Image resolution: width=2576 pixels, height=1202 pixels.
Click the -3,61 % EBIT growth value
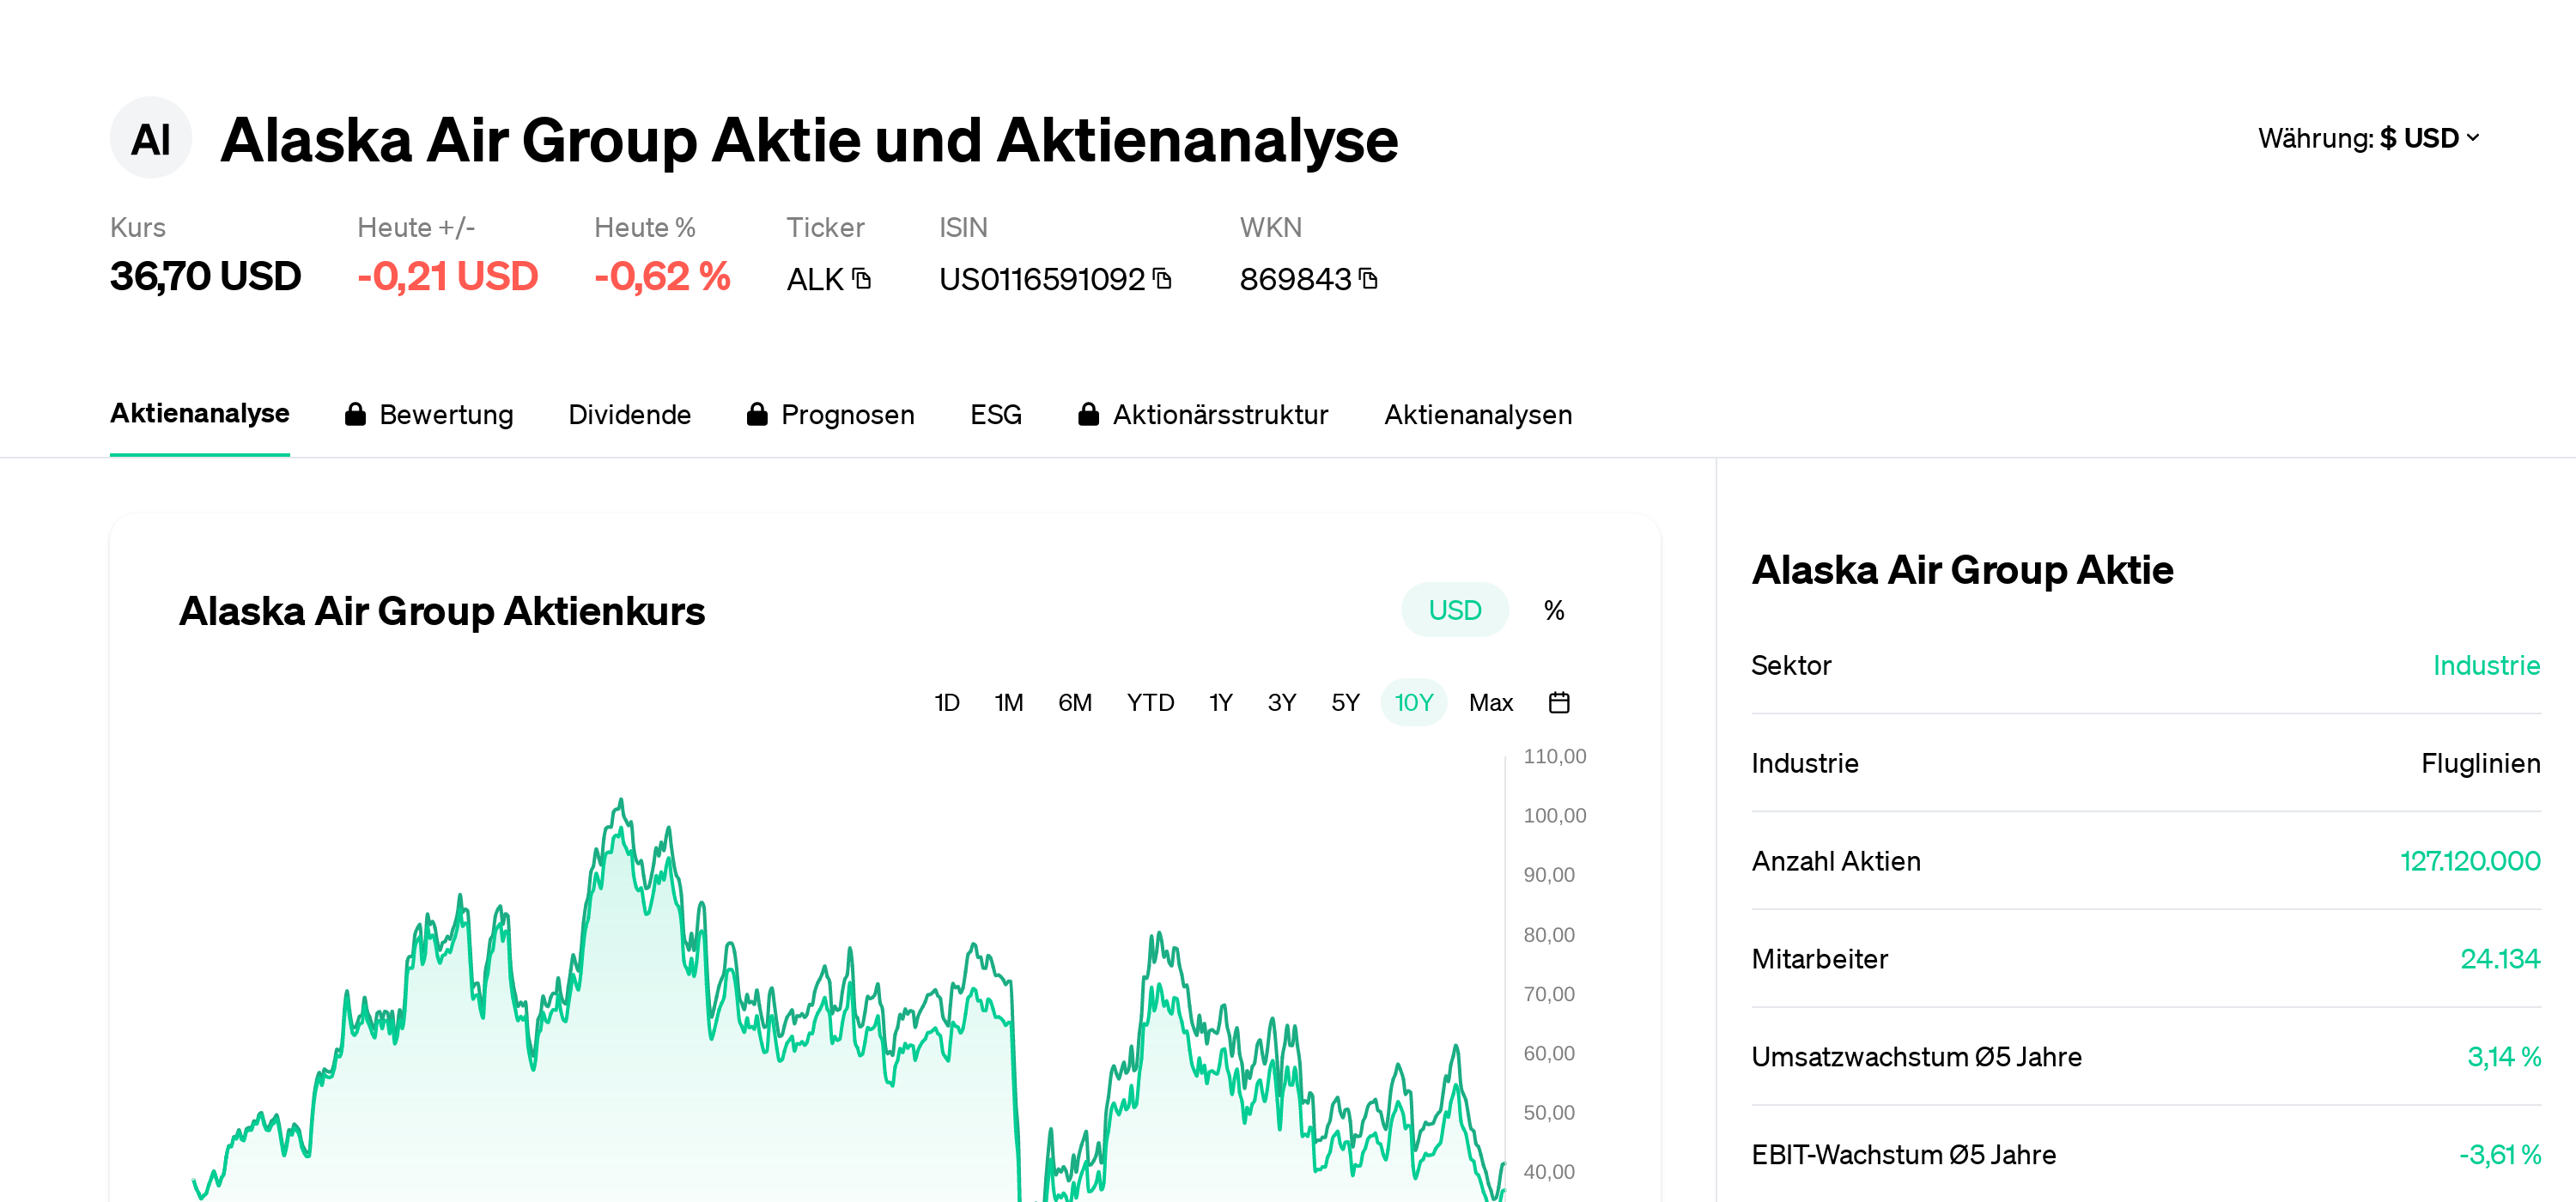(x=2501, y=1156)
